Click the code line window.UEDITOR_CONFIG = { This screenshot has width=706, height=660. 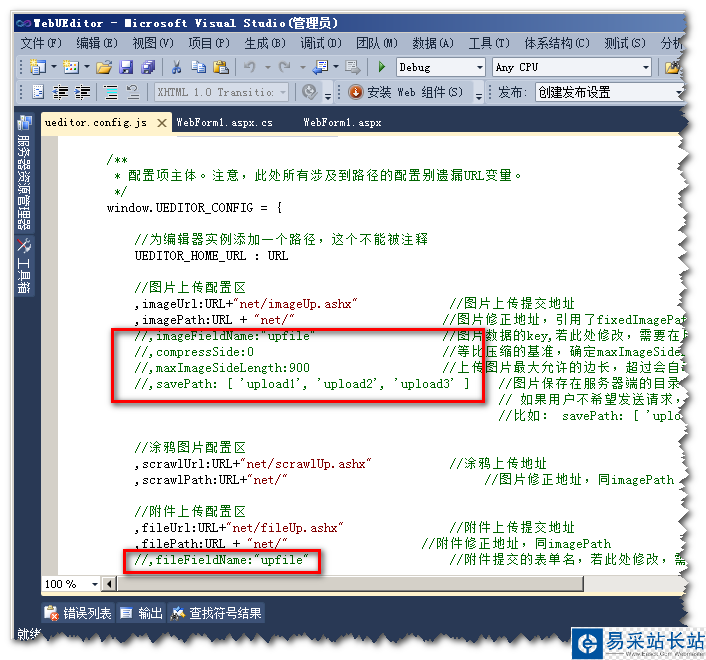click(194, 208)
